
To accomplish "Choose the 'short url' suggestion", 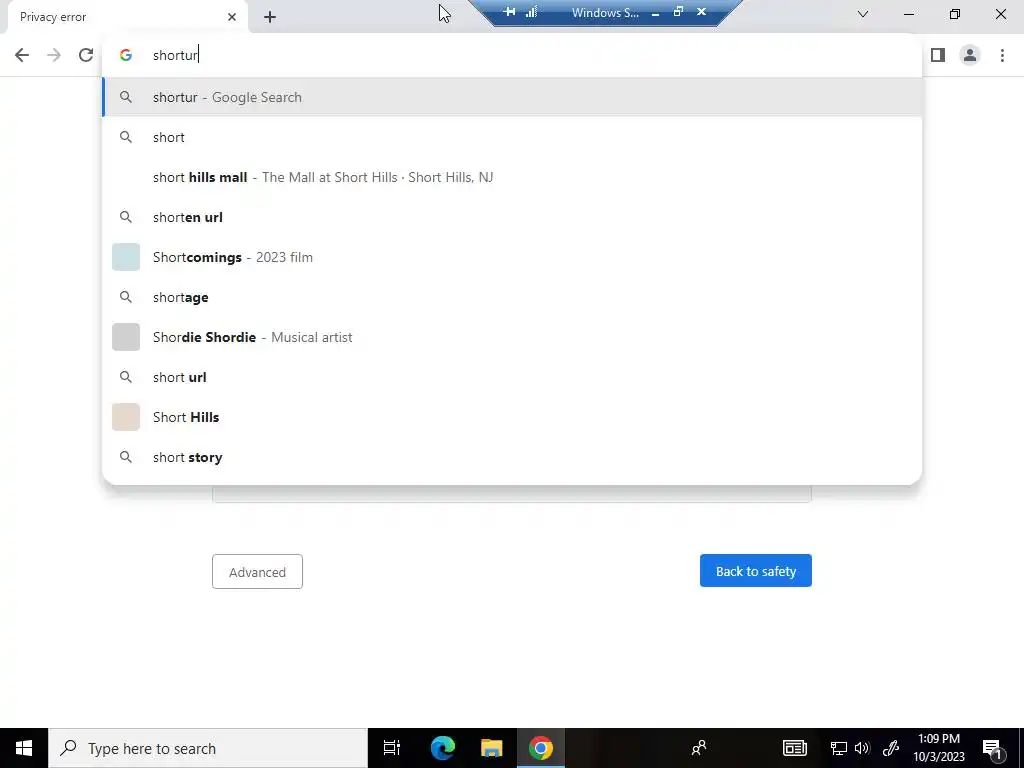I will point(512,377).
